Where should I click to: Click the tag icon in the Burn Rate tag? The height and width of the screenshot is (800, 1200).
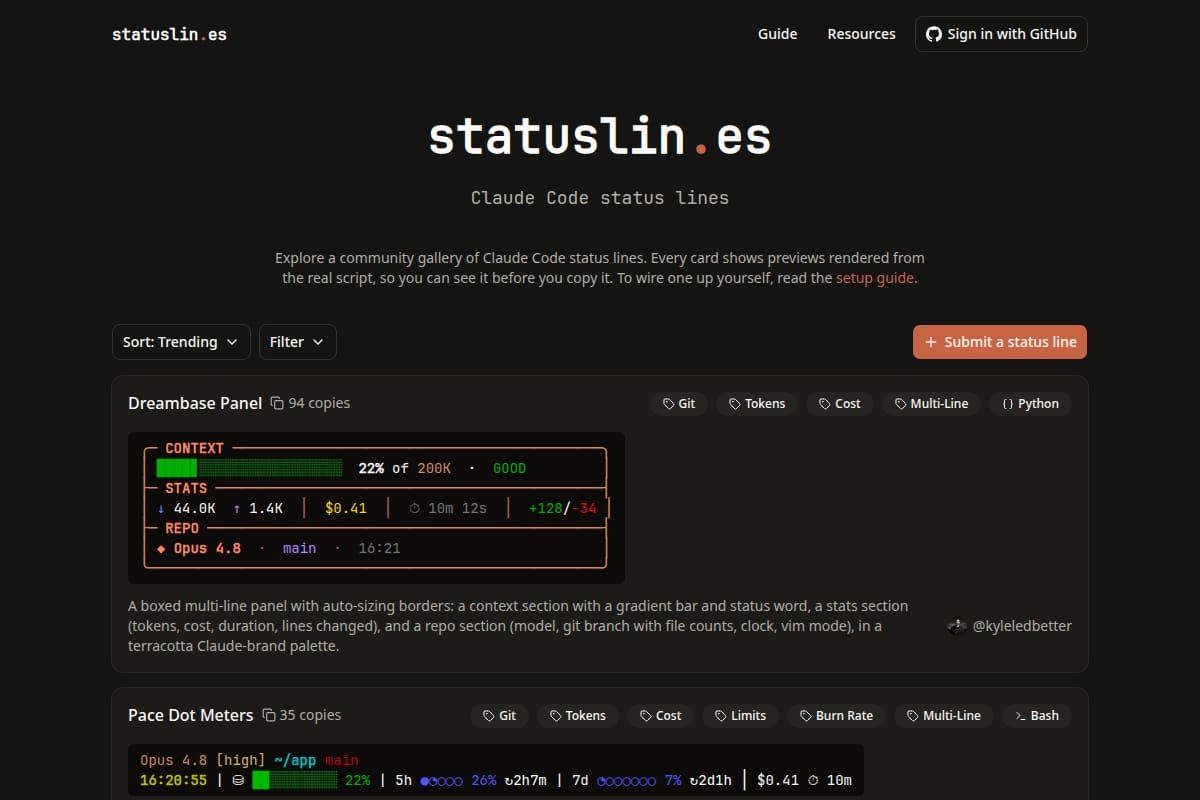805,716
